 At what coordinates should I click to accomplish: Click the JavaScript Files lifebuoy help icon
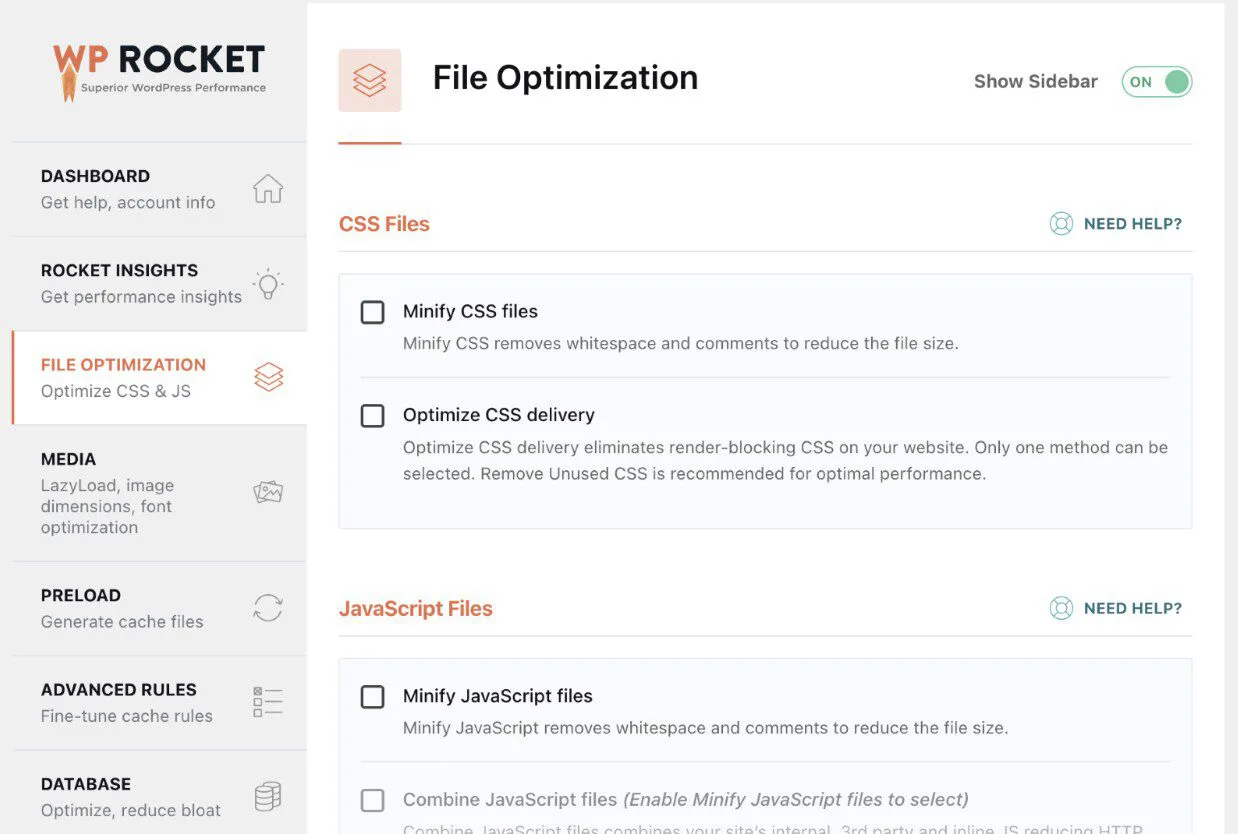[1061, 608]
